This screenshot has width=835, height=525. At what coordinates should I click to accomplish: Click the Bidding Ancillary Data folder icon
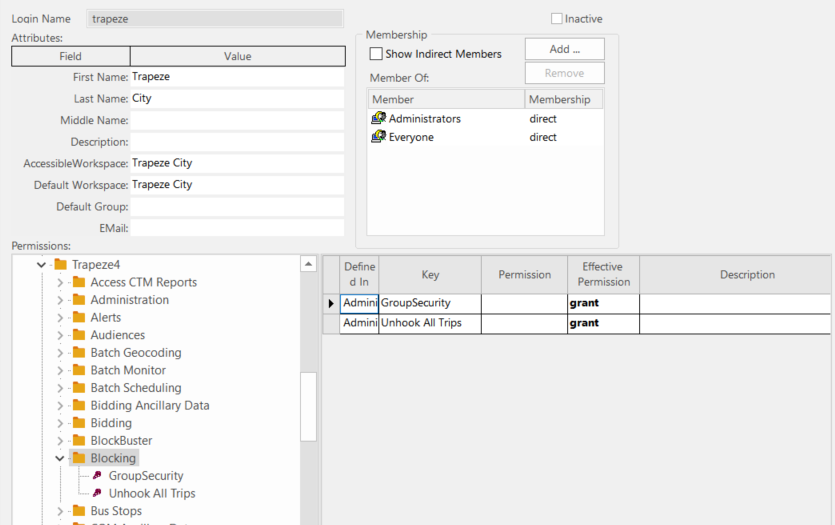(x=79, y=405)
